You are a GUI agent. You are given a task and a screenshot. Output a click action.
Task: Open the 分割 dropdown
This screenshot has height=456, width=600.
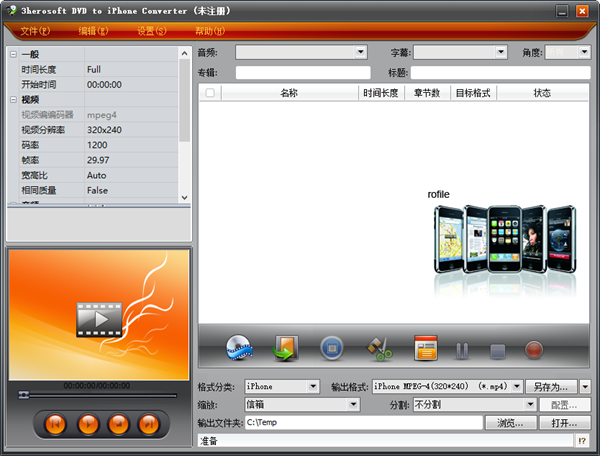(530, 404)
